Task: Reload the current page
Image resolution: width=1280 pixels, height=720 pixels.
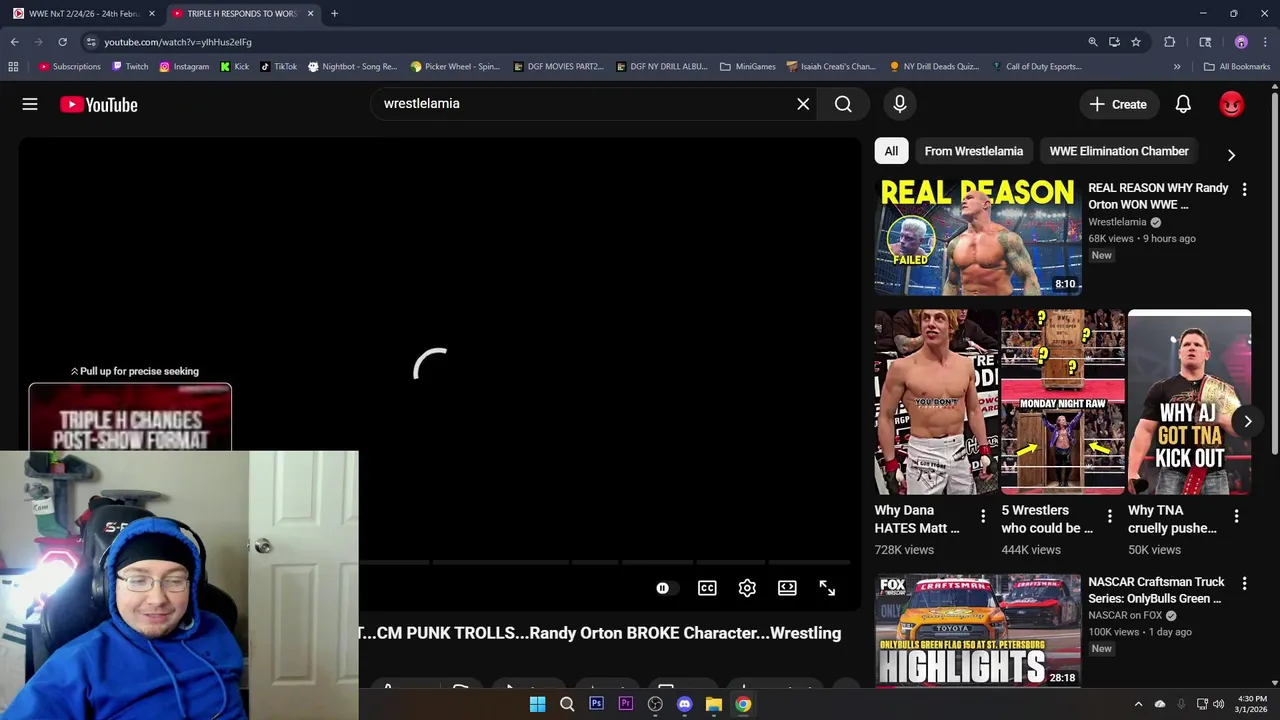Action: pos(62,42)
